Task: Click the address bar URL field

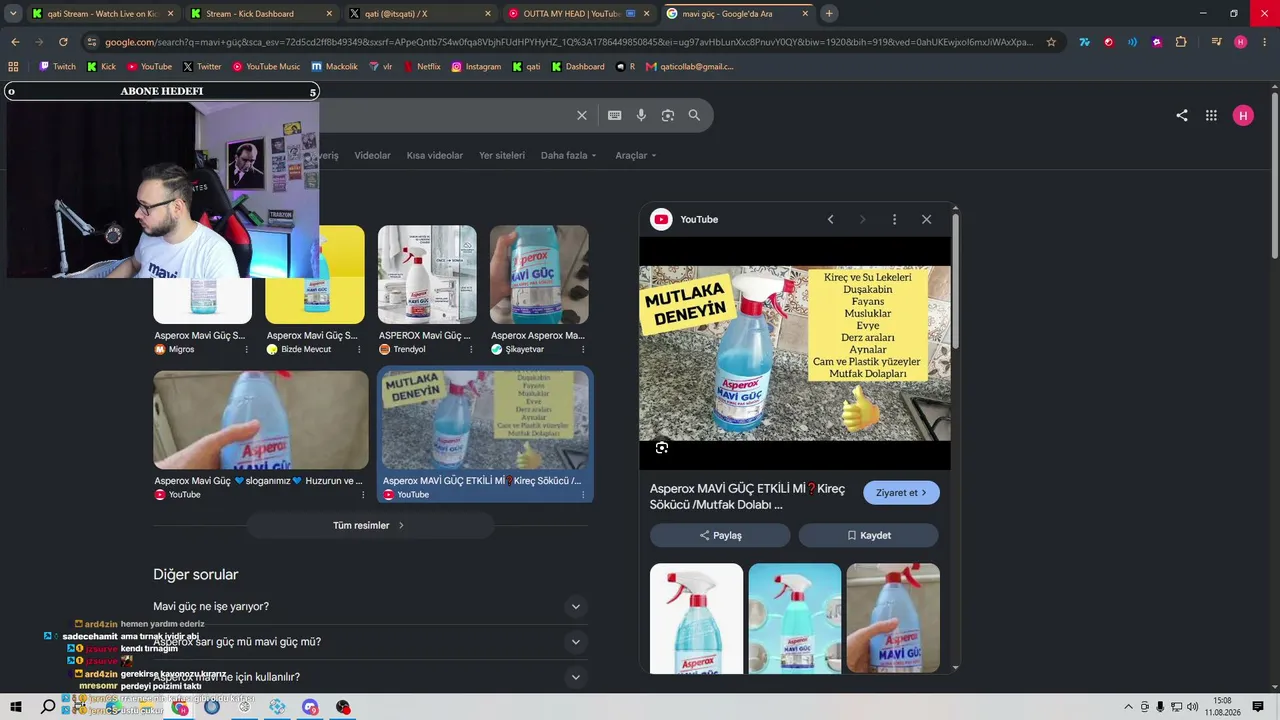Action: pos(569,42)
